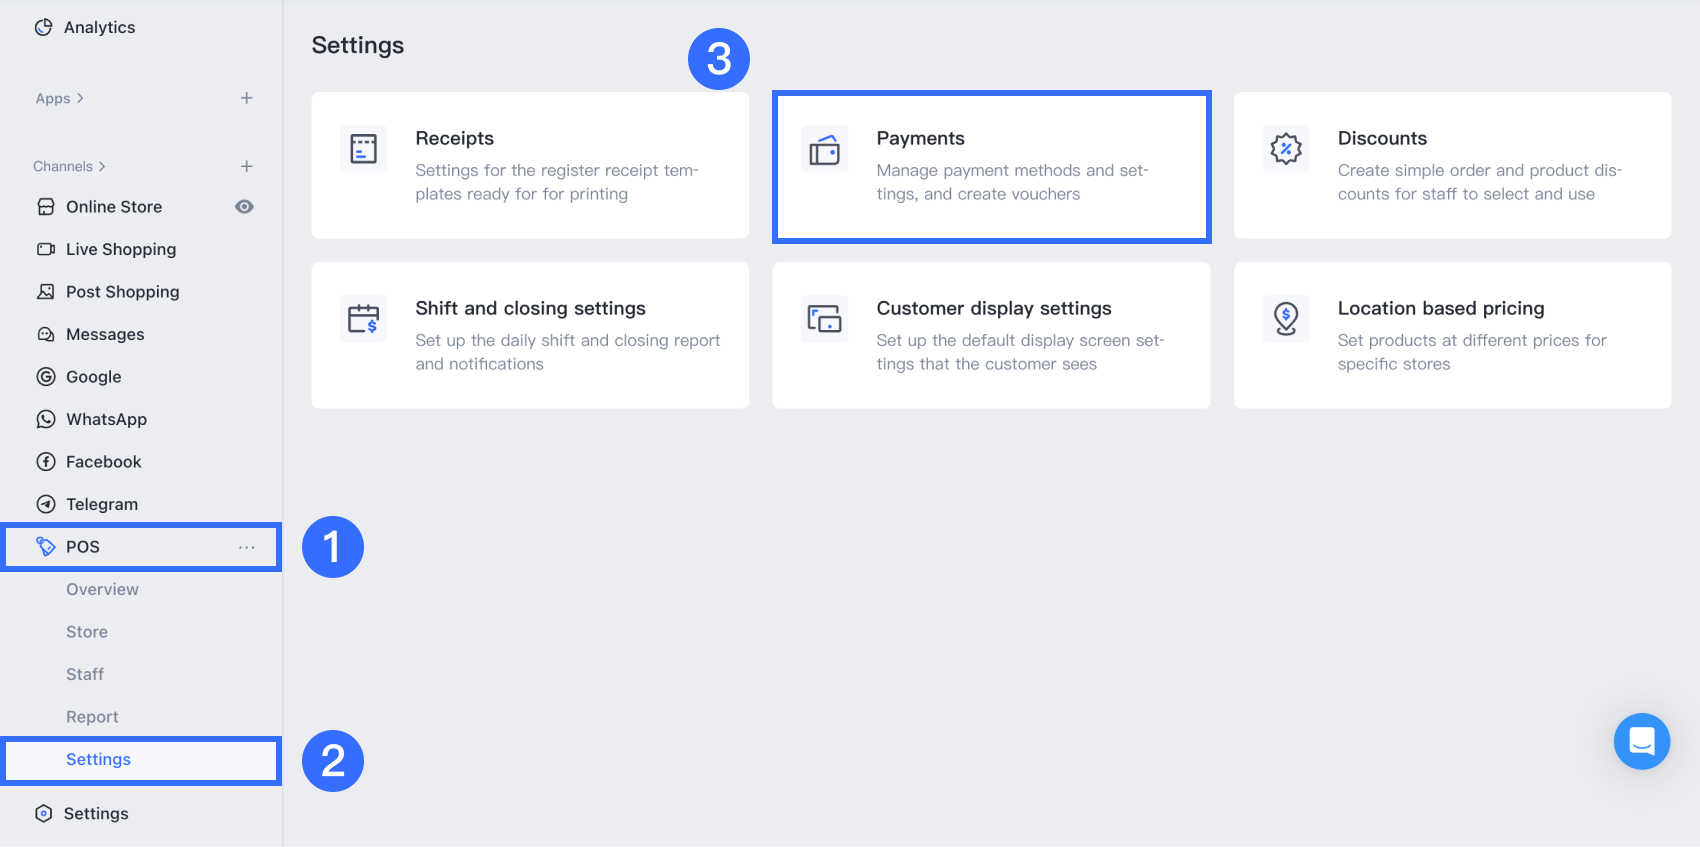Screen dimensions: 1700x847
Task: Click the Customer display settings icon
Action: [825, 319]
